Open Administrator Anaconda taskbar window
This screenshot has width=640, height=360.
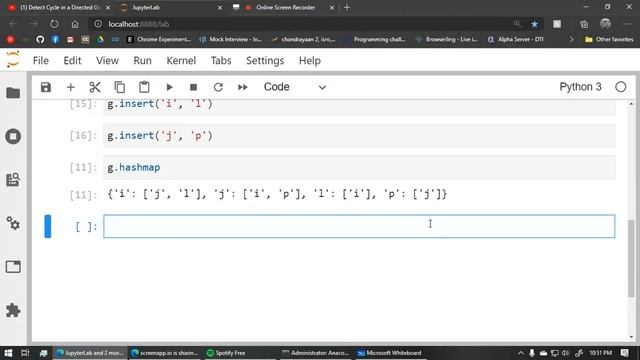pyautogui.click(x=316, y=353)
